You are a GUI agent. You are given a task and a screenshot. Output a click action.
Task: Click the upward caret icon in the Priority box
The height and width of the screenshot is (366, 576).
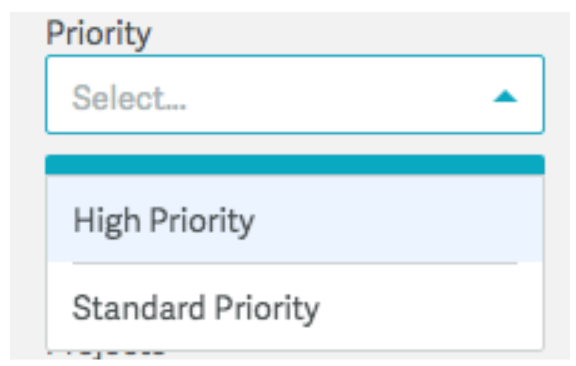tap(505, 96)
